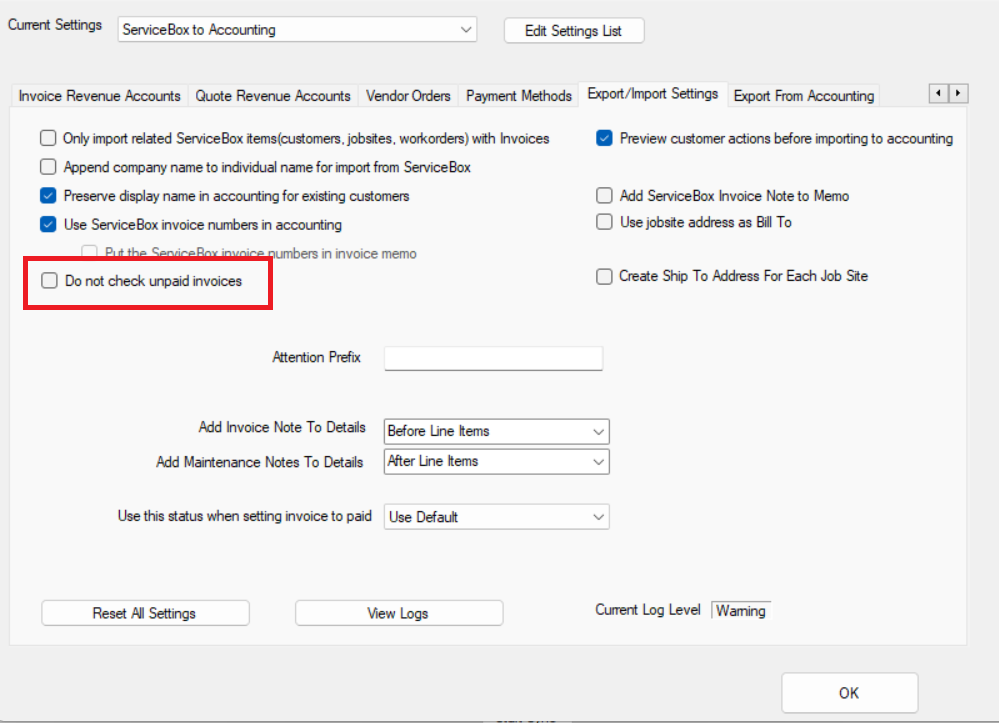Click the Current Log Level Warning field
The height and width of the screenshot is (723, 999).
pos(740,611)
